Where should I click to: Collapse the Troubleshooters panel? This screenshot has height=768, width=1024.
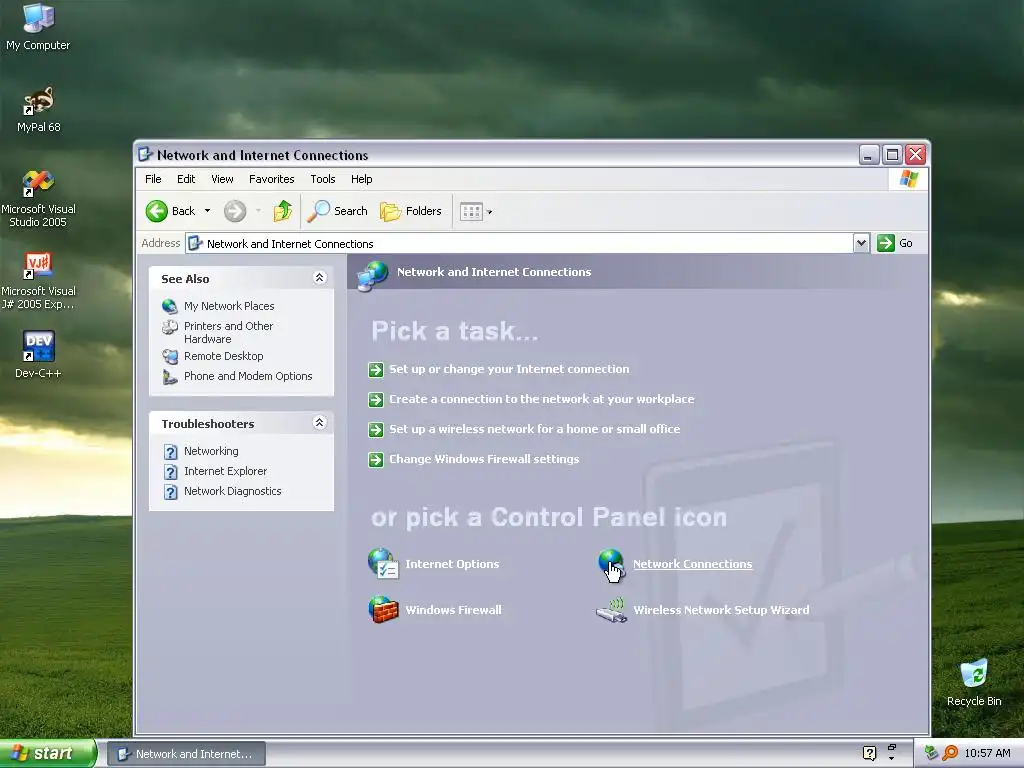(319, 423)
